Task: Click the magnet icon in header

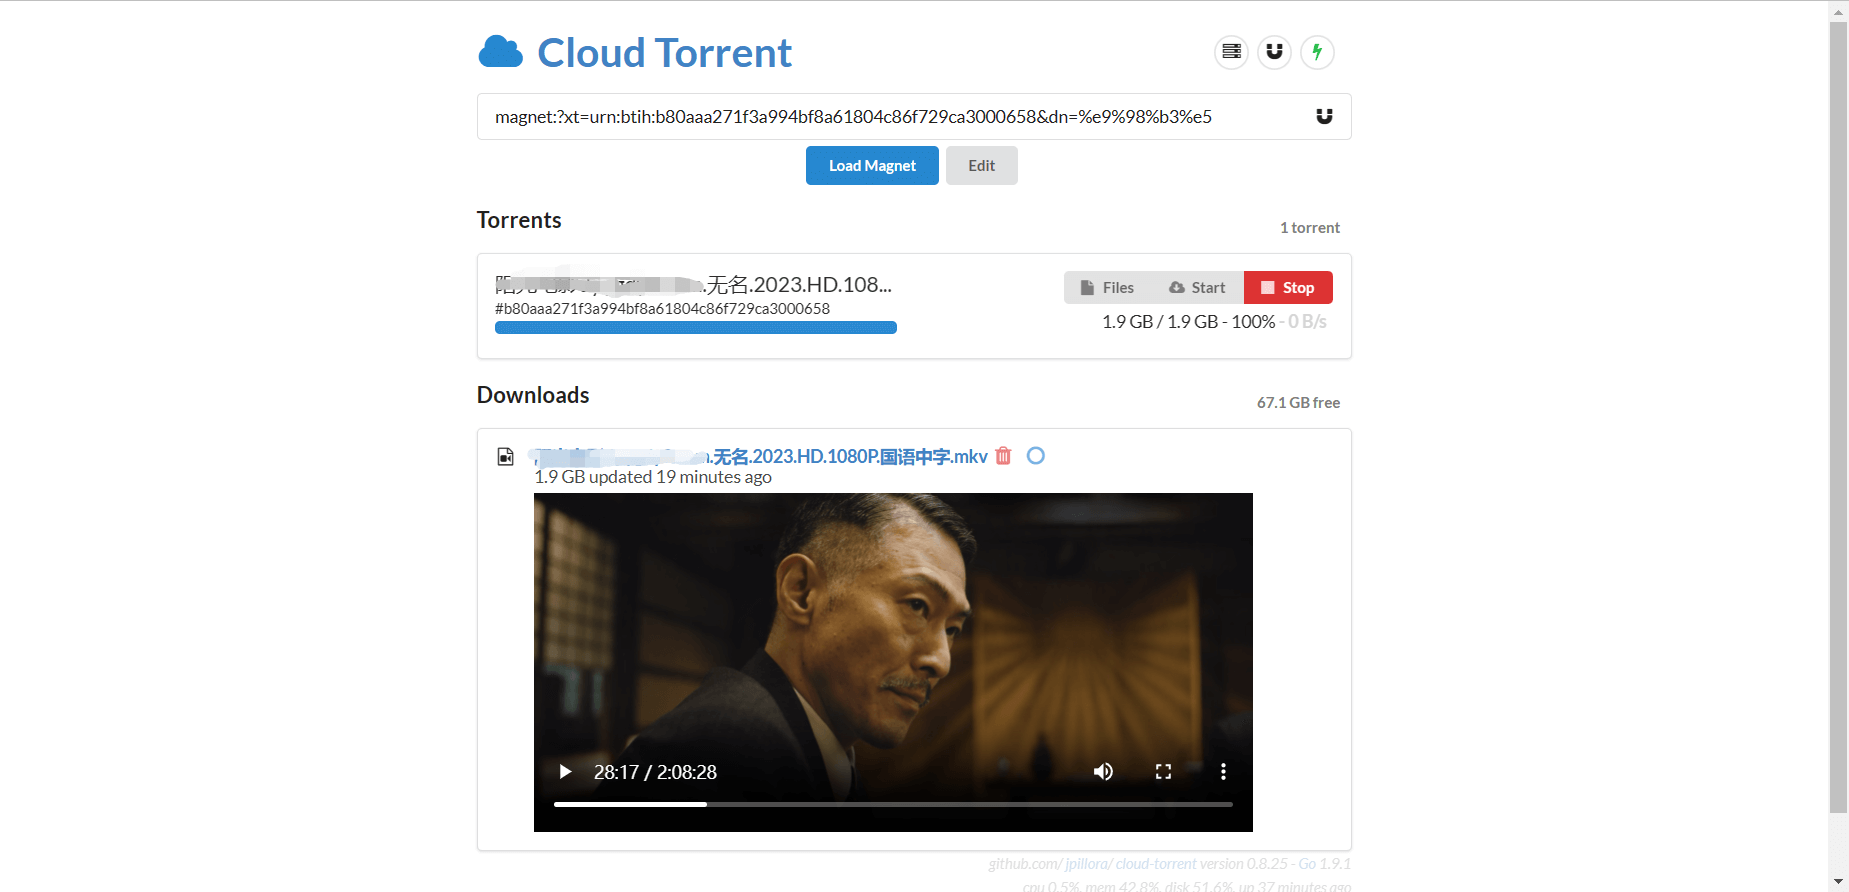Action: 1274,52
